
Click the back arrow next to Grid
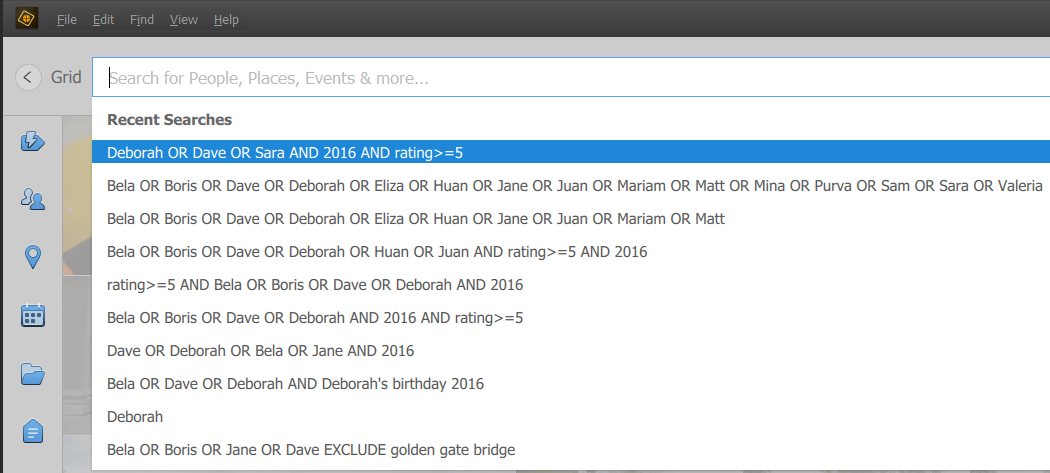[x=28, y=77]
